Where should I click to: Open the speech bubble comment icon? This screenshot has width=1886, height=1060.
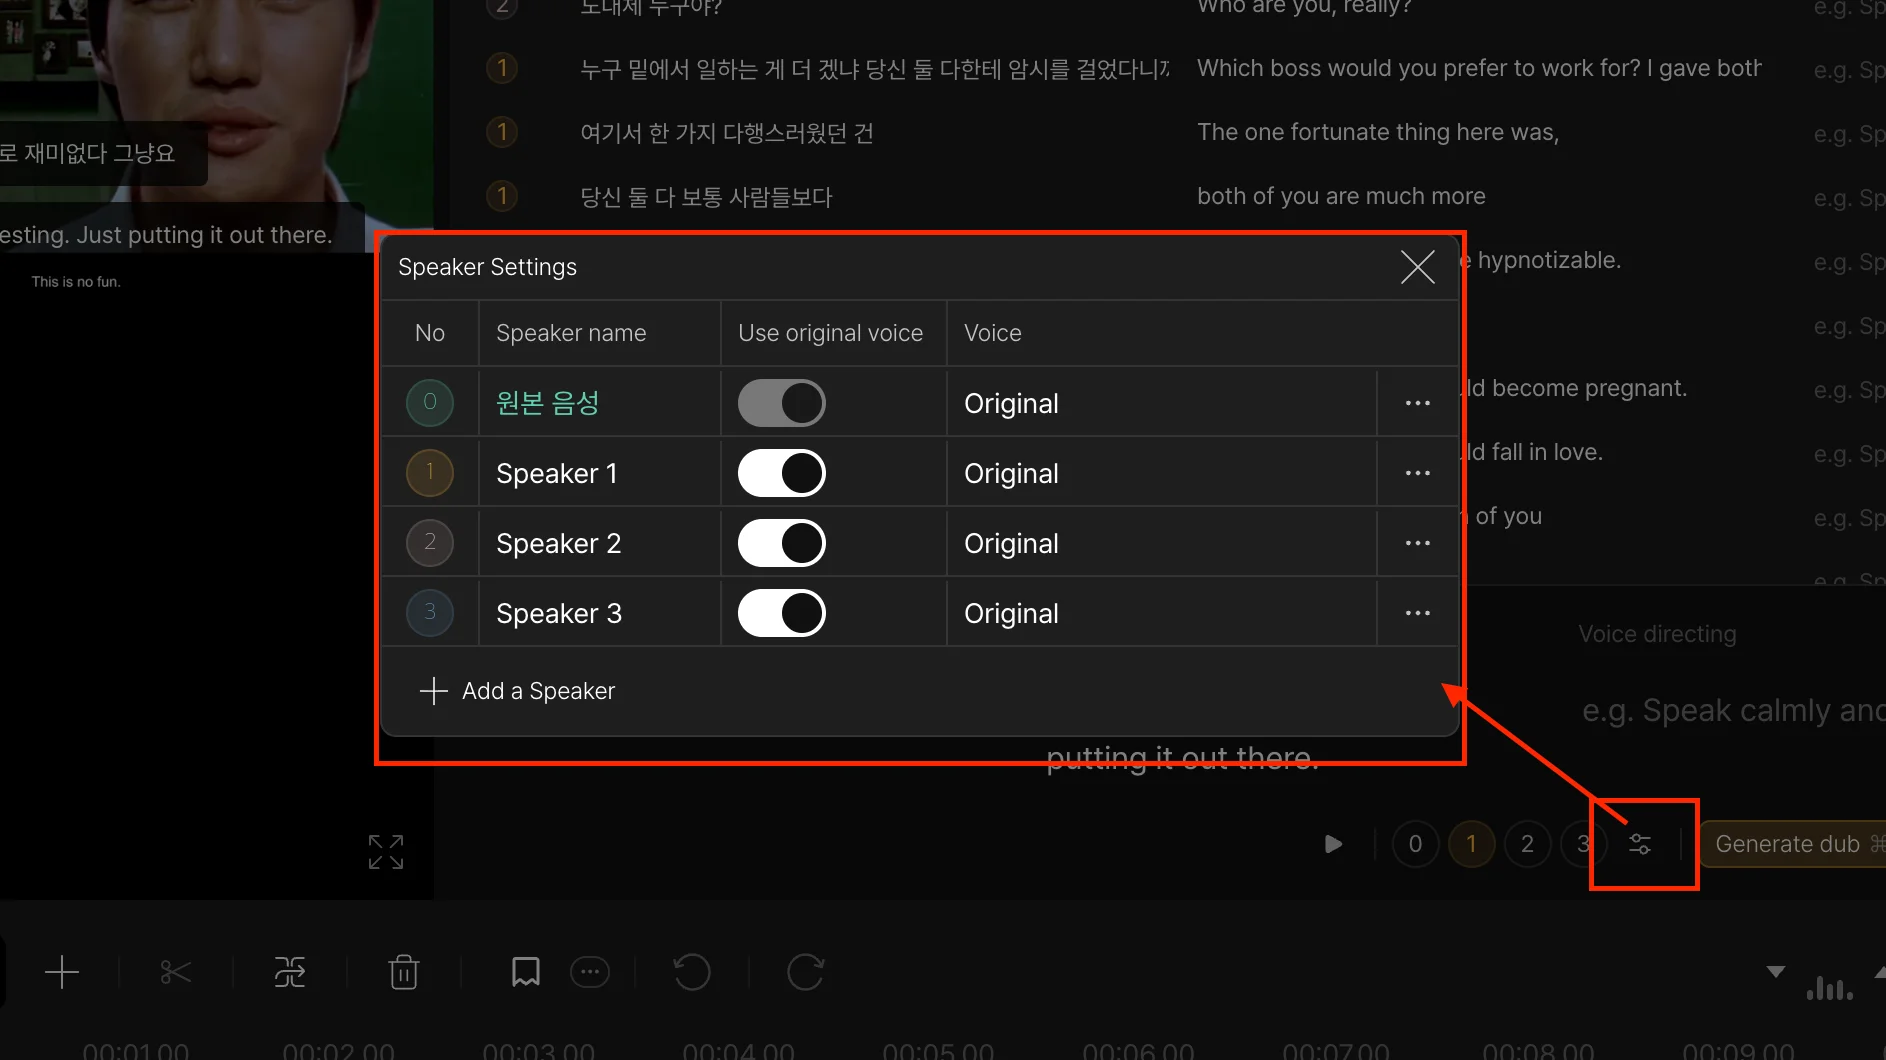590,972
